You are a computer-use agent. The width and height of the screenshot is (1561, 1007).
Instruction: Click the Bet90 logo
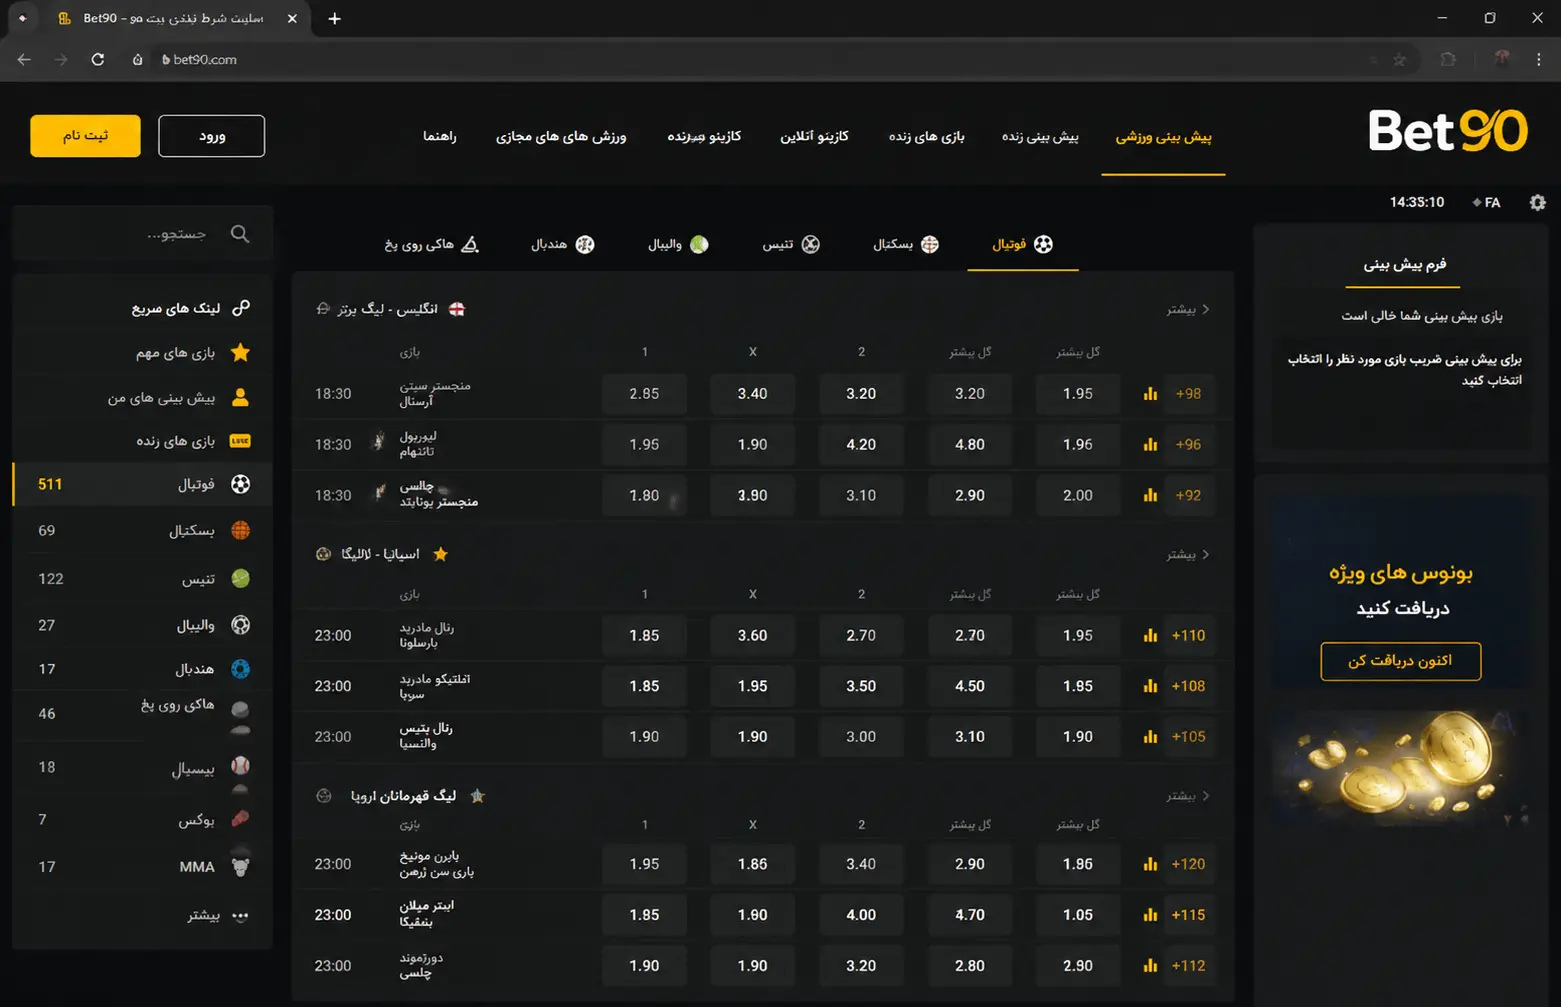coord(1448,131)
